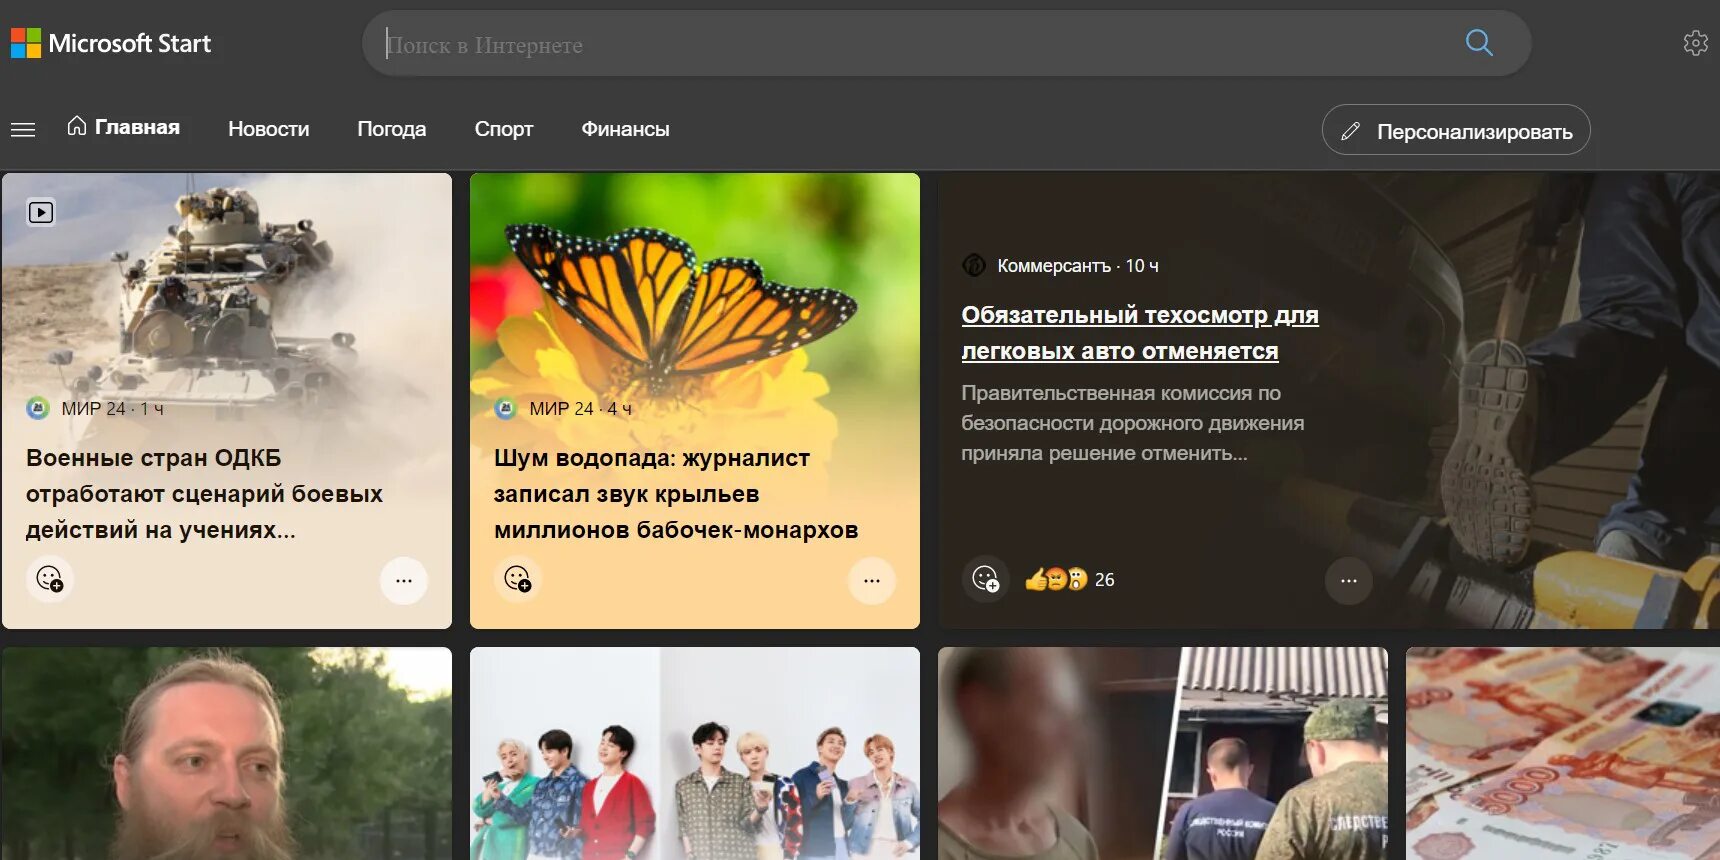Open more options on the butterfly card
Screen dimensions: 1720x860
(x=872, y=581)
